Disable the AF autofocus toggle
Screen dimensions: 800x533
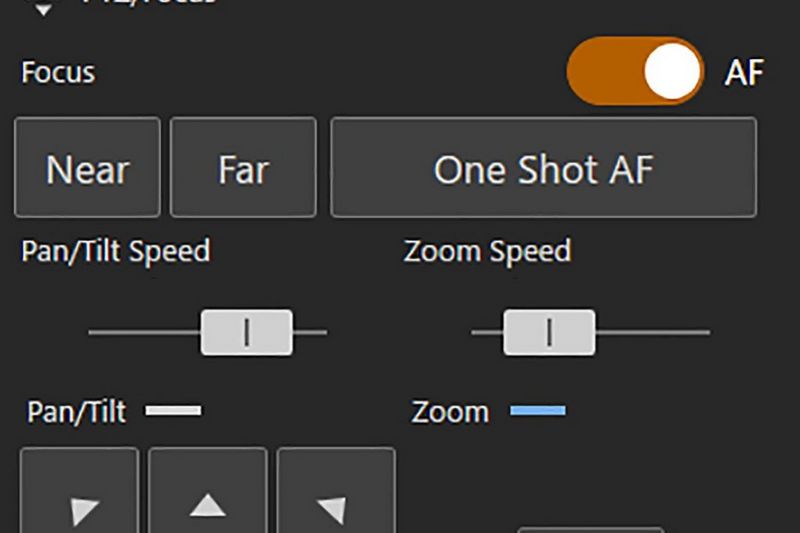coord(635,72)
